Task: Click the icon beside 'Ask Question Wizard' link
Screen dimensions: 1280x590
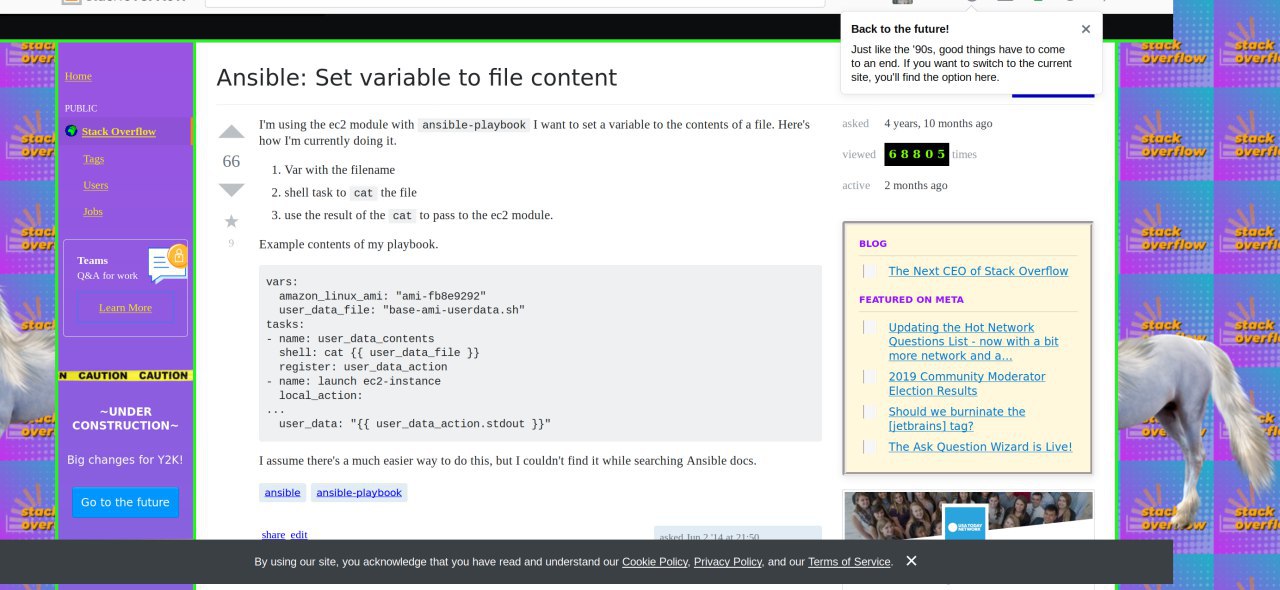Action: pyautogui.click(x=869, y=447)
